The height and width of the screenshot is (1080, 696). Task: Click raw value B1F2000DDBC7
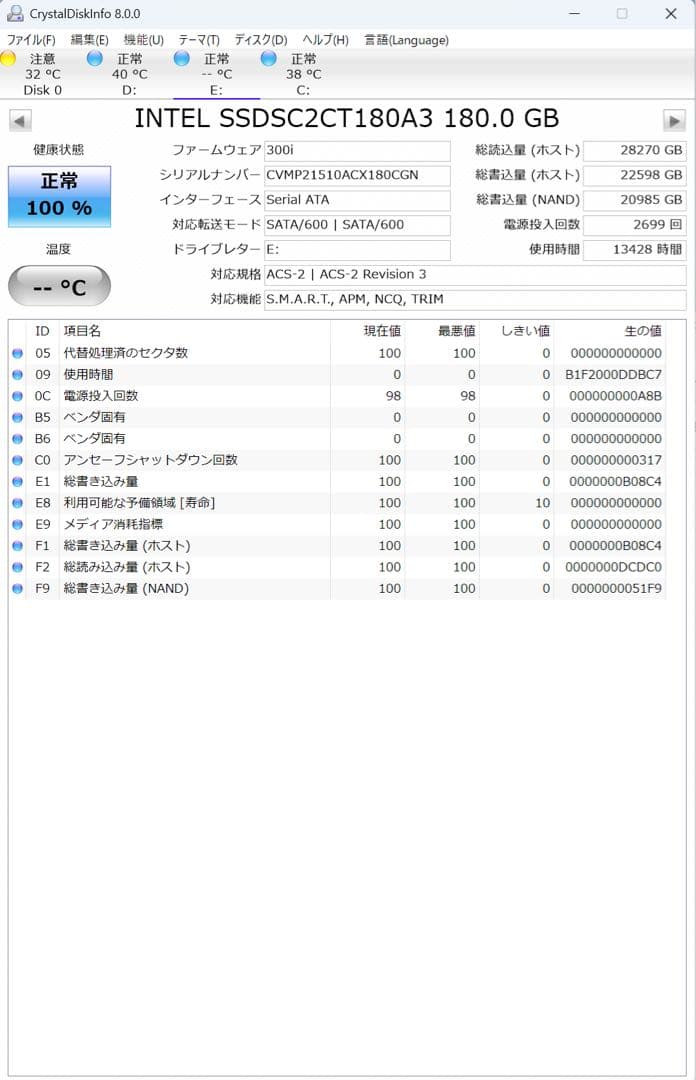613,375
